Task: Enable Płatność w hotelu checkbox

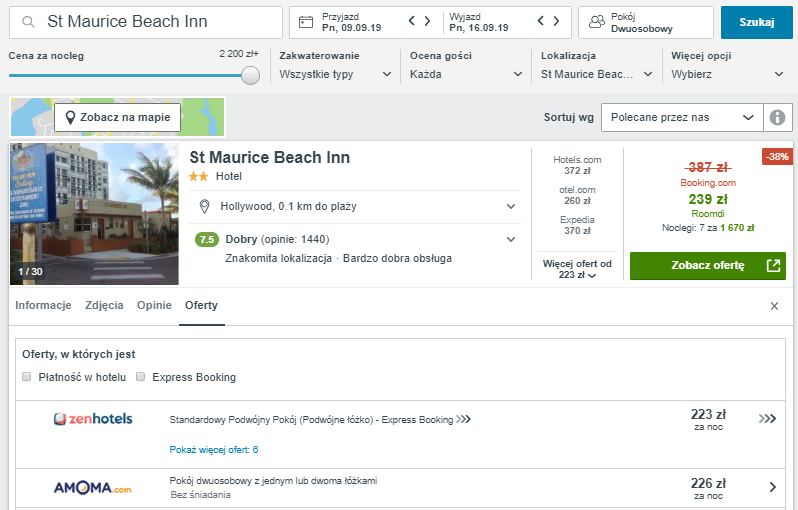Action: tap(27, 377)
